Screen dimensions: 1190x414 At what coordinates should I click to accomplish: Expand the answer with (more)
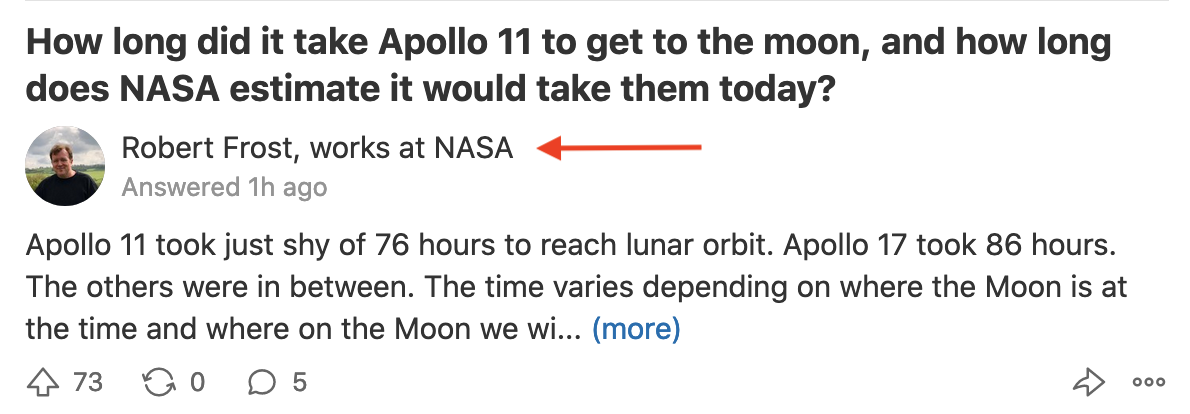(636, 328)
